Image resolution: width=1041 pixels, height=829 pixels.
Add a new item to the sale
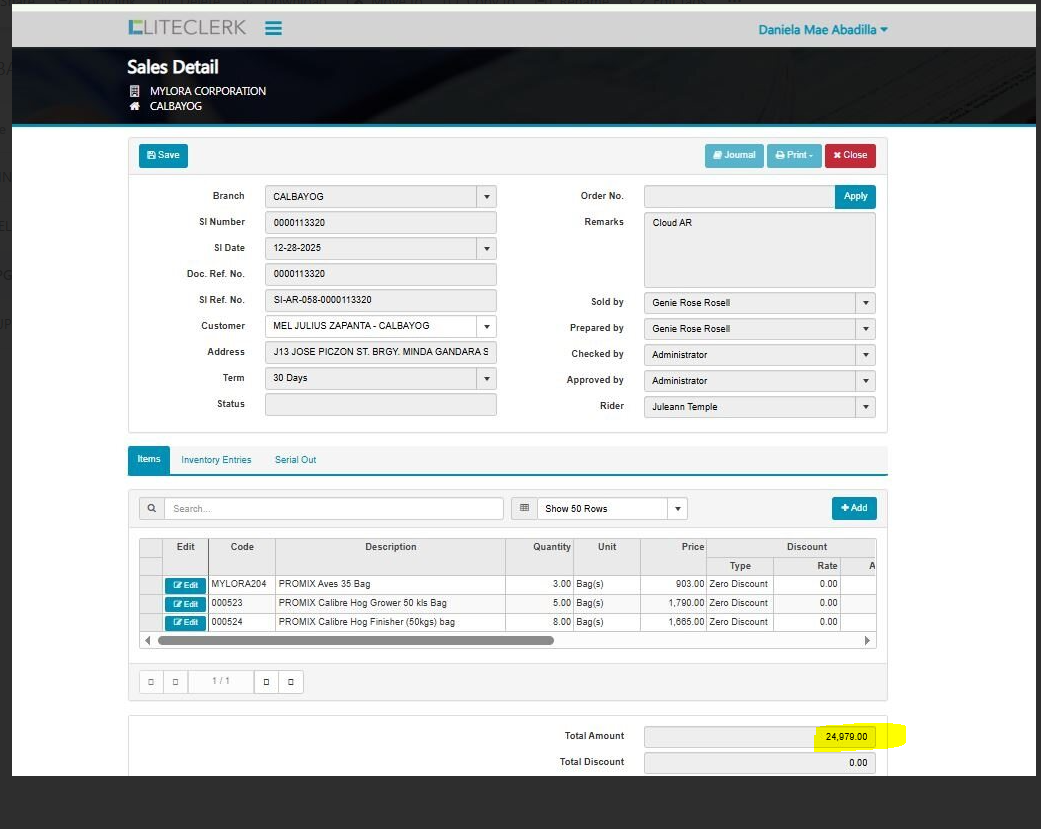click(854, 508)
